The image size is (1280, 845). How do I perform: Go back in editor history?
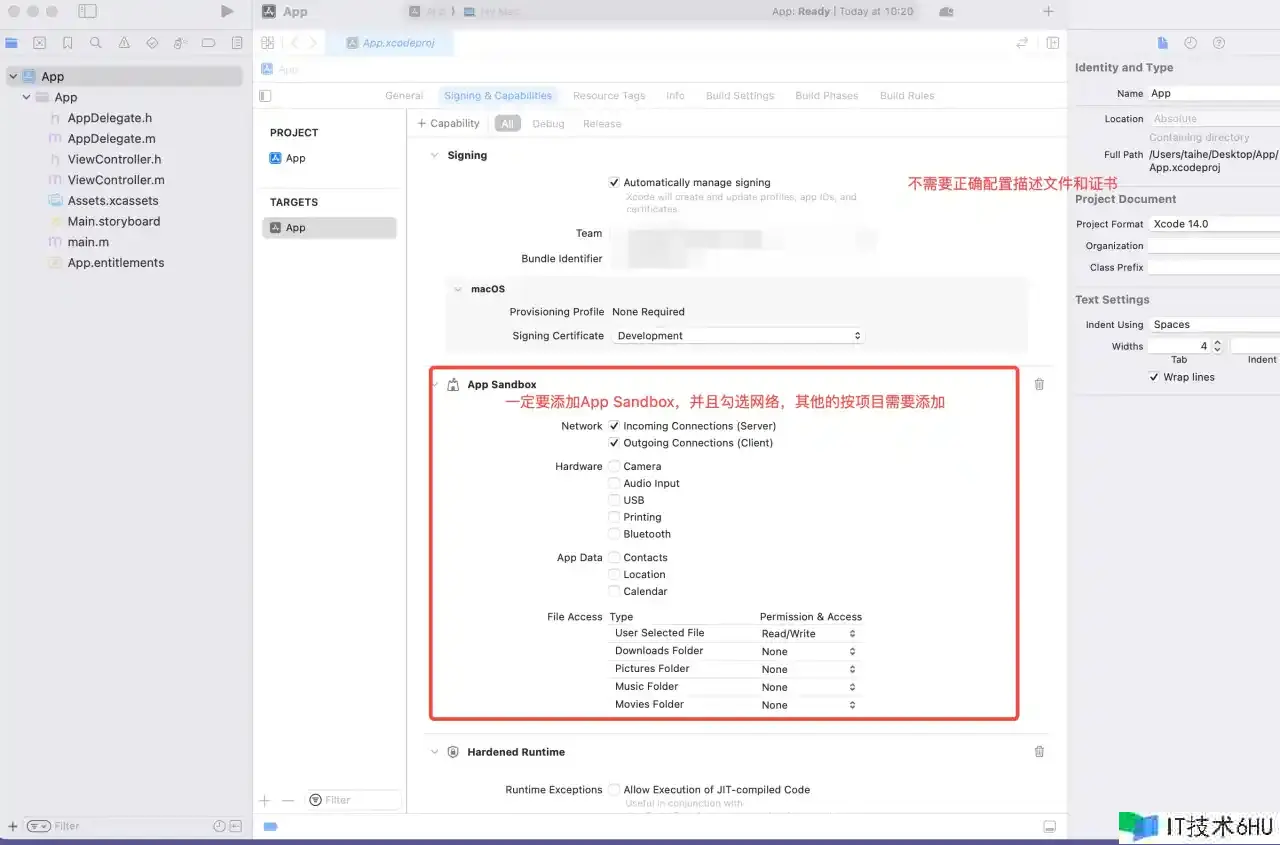click(x=294, y=43)
